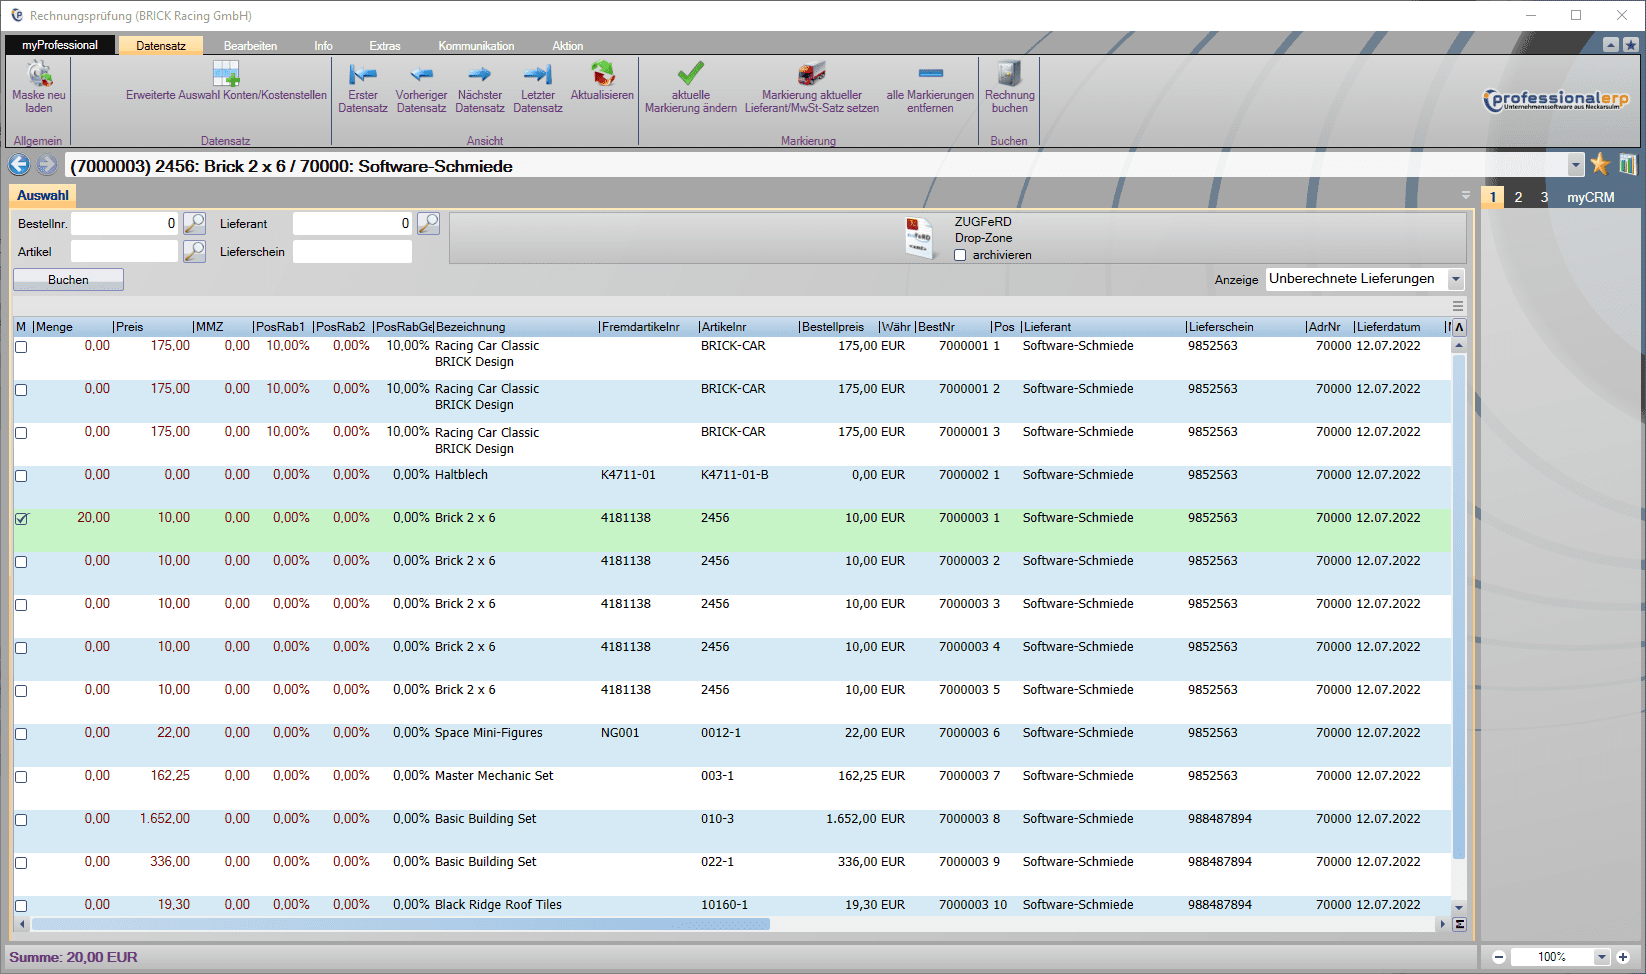Click the favorites star icon
The width and height of the screenshot is (1646, 974).
coord(1601,165)
